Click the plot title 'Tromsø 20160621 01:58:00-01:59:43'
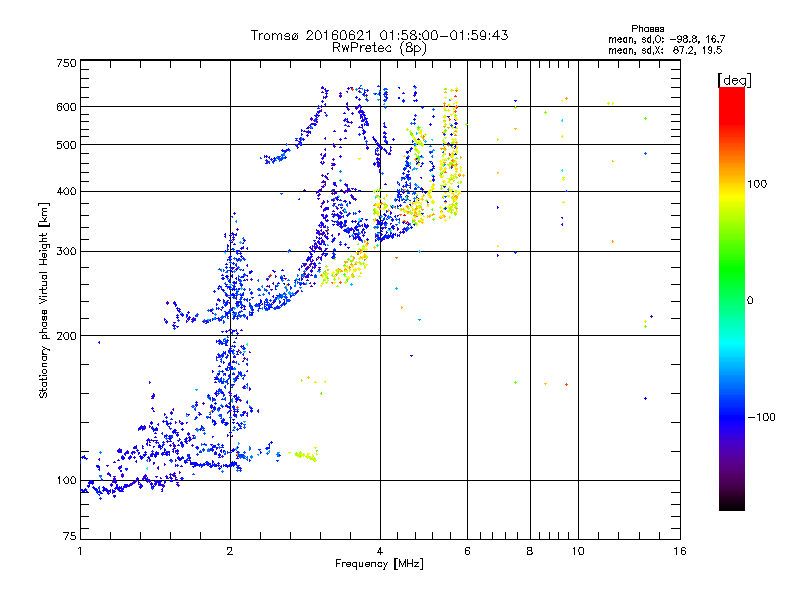 (379, 35)
